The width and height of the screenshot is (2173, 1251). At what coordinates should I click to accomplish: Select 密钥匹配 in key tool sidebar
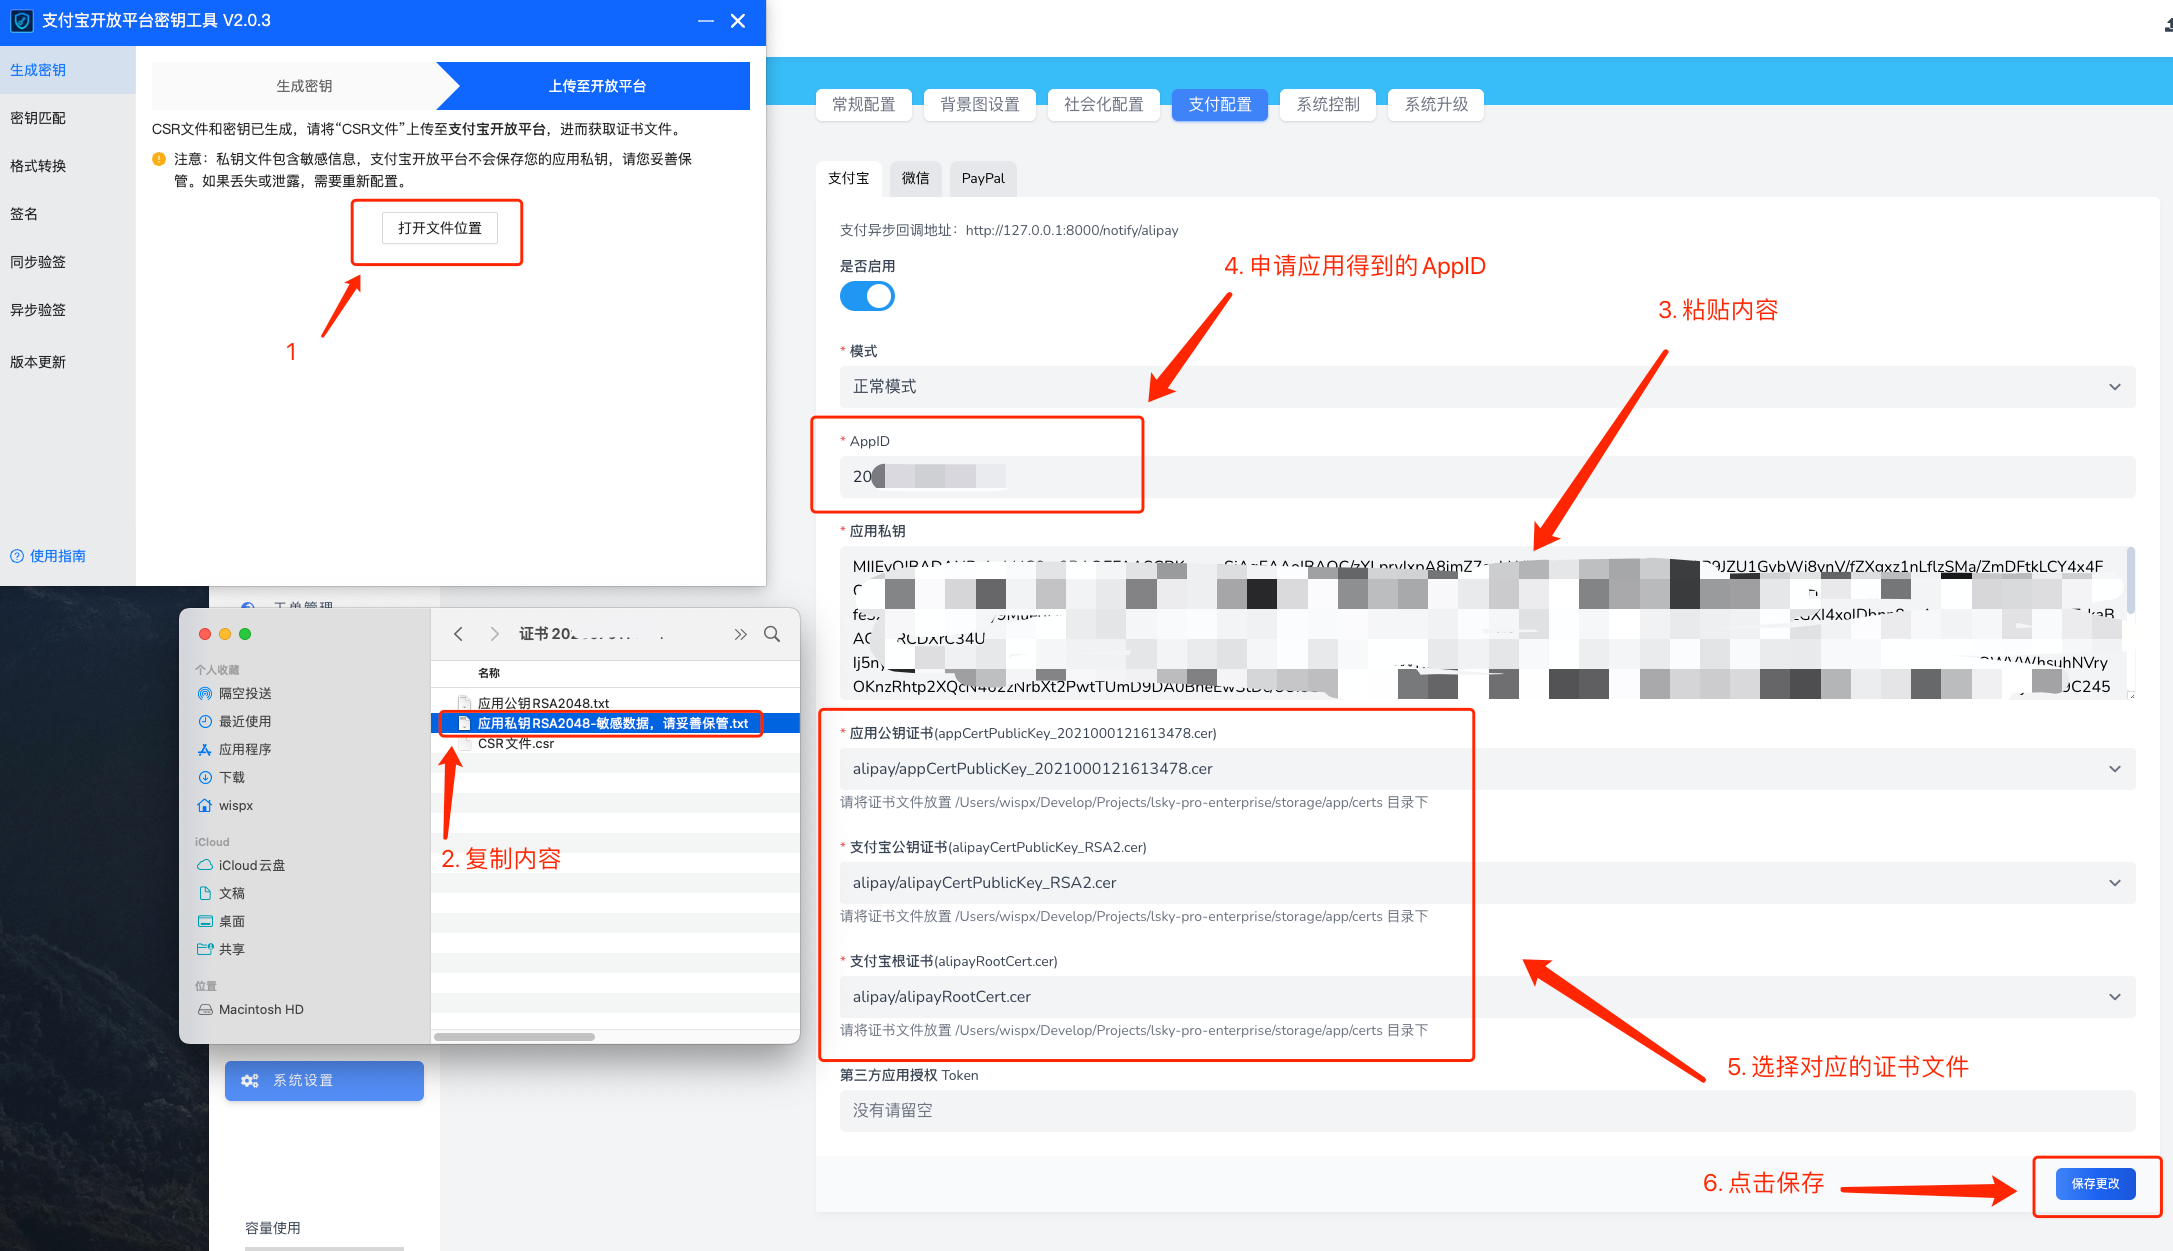(68, 118)
